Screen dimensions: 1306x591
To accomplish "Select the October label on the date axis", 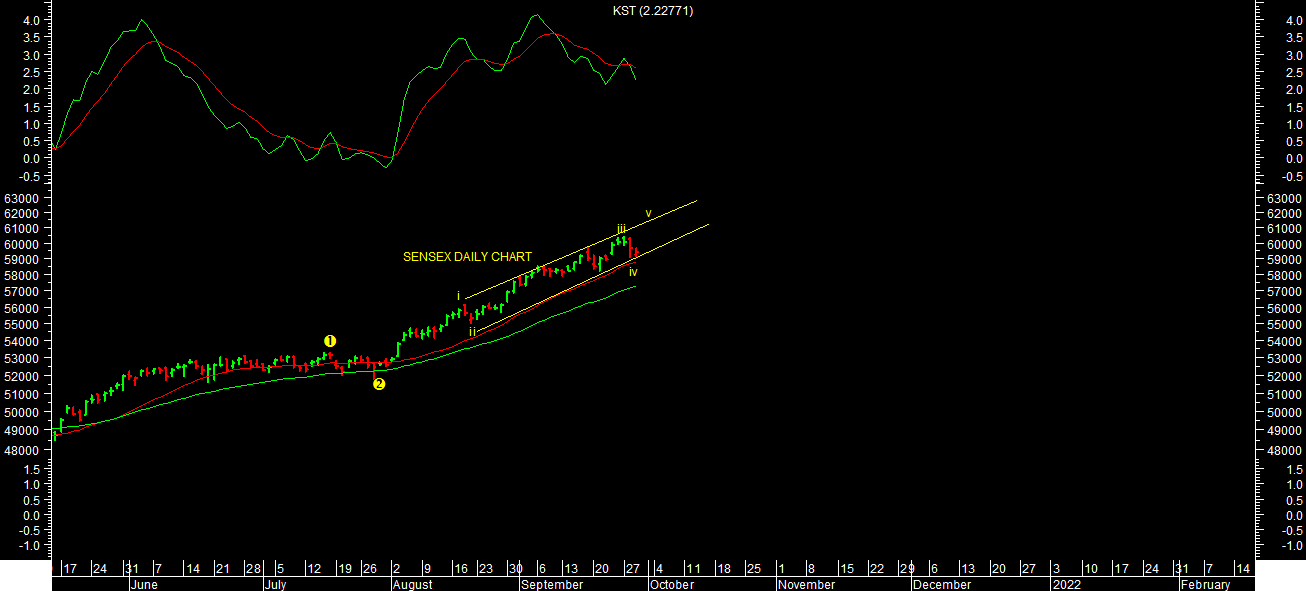I will [671, 584].
